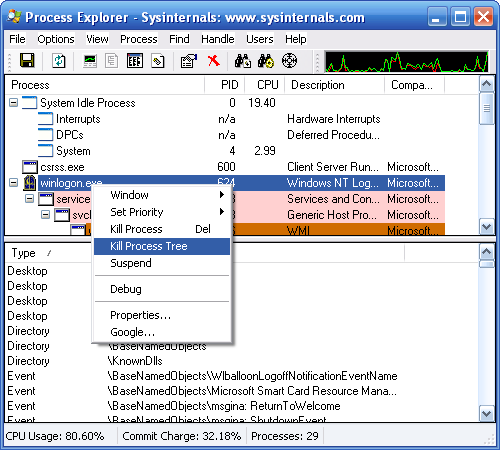Sort by the Description column header
This screenshot has height=450, width=500.
click(x=335, y=85)
